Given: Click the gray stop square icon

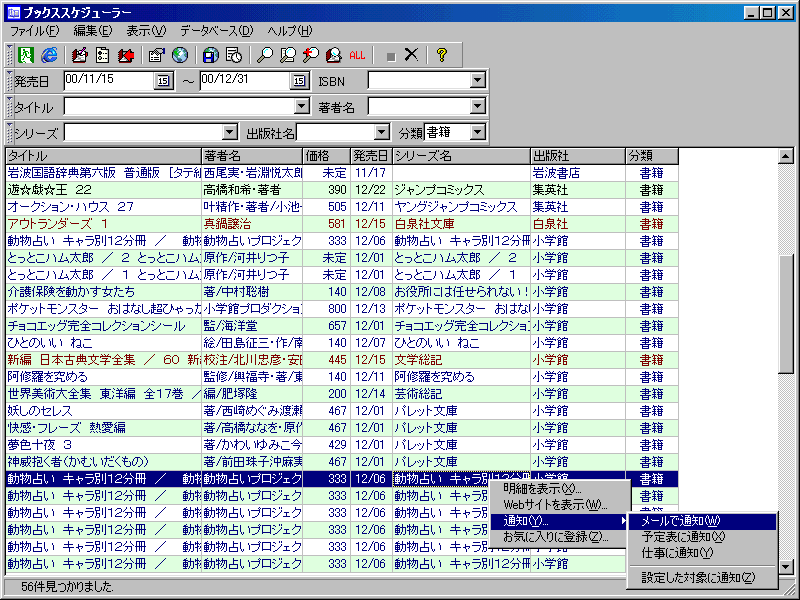Looking at the screenshot, I should click(391, 56).
